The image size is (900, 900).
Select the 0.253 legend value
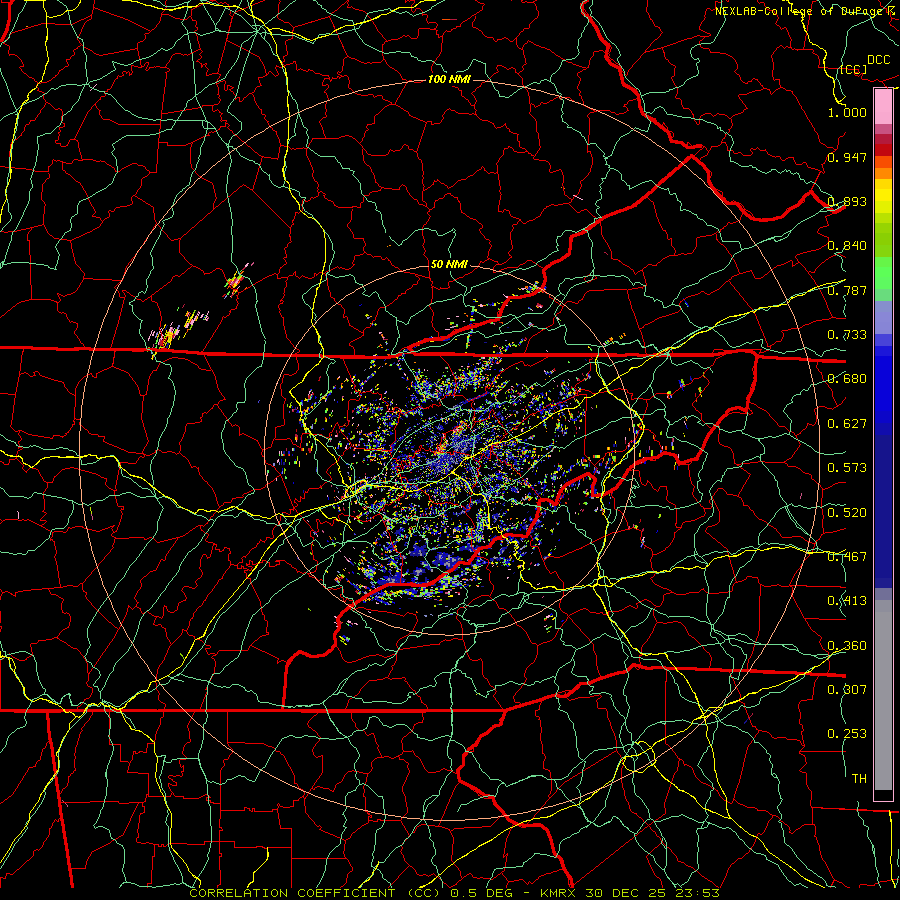click(847, 734)
